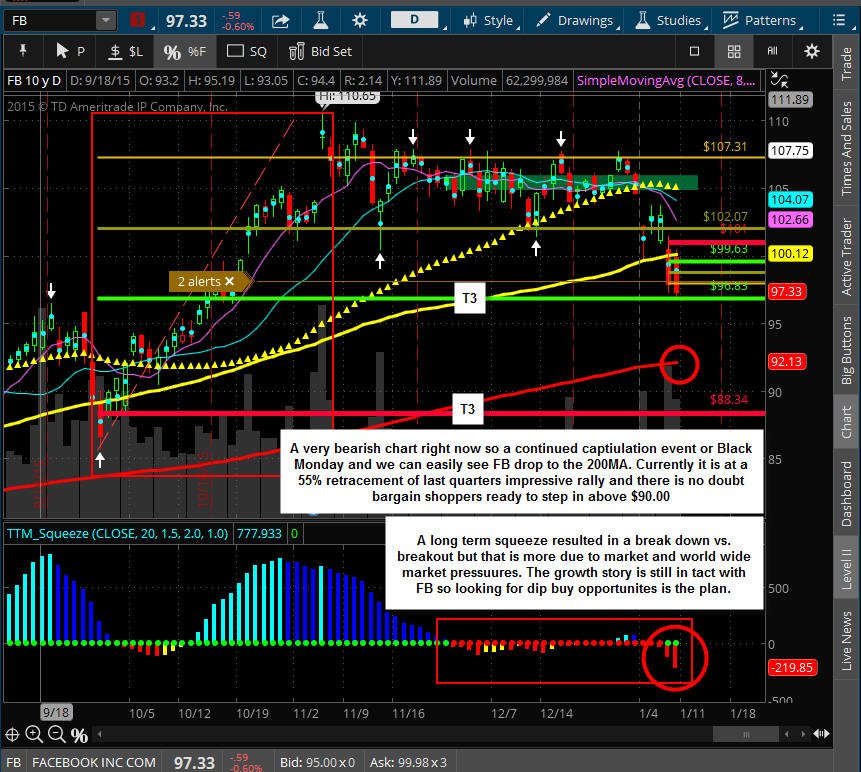Switch to single chart layout icon
861x772 pixels.
click(x=694, y=51)
